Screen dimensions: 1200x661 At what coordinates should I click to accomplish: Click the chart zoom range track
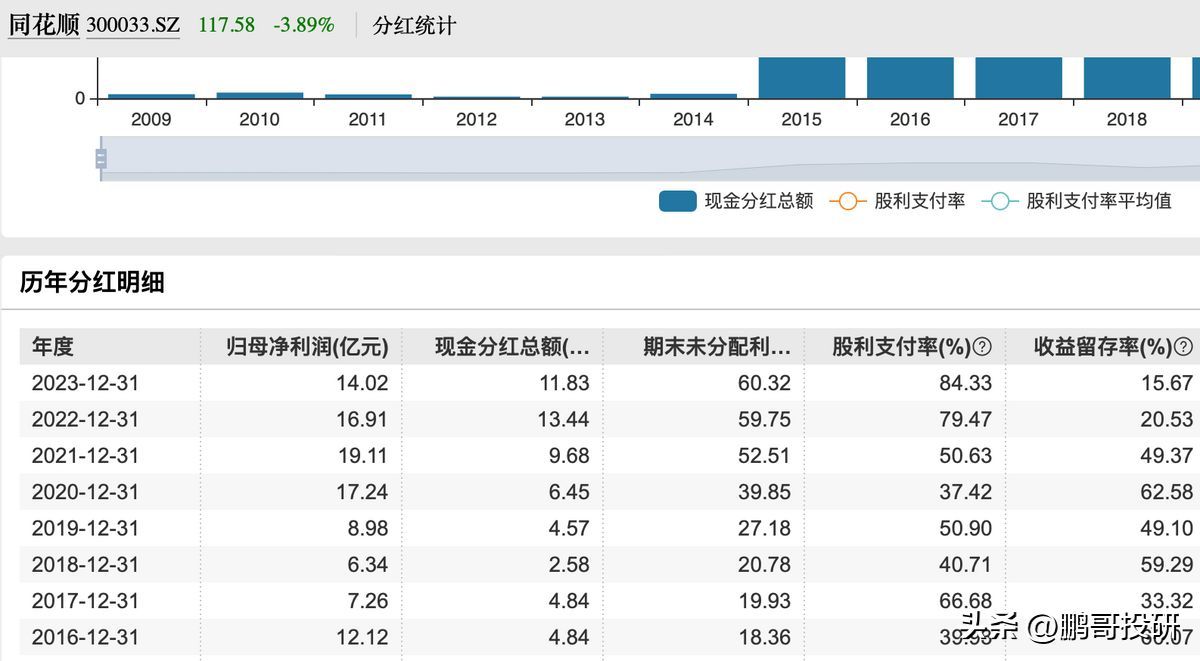click(650, 158)
